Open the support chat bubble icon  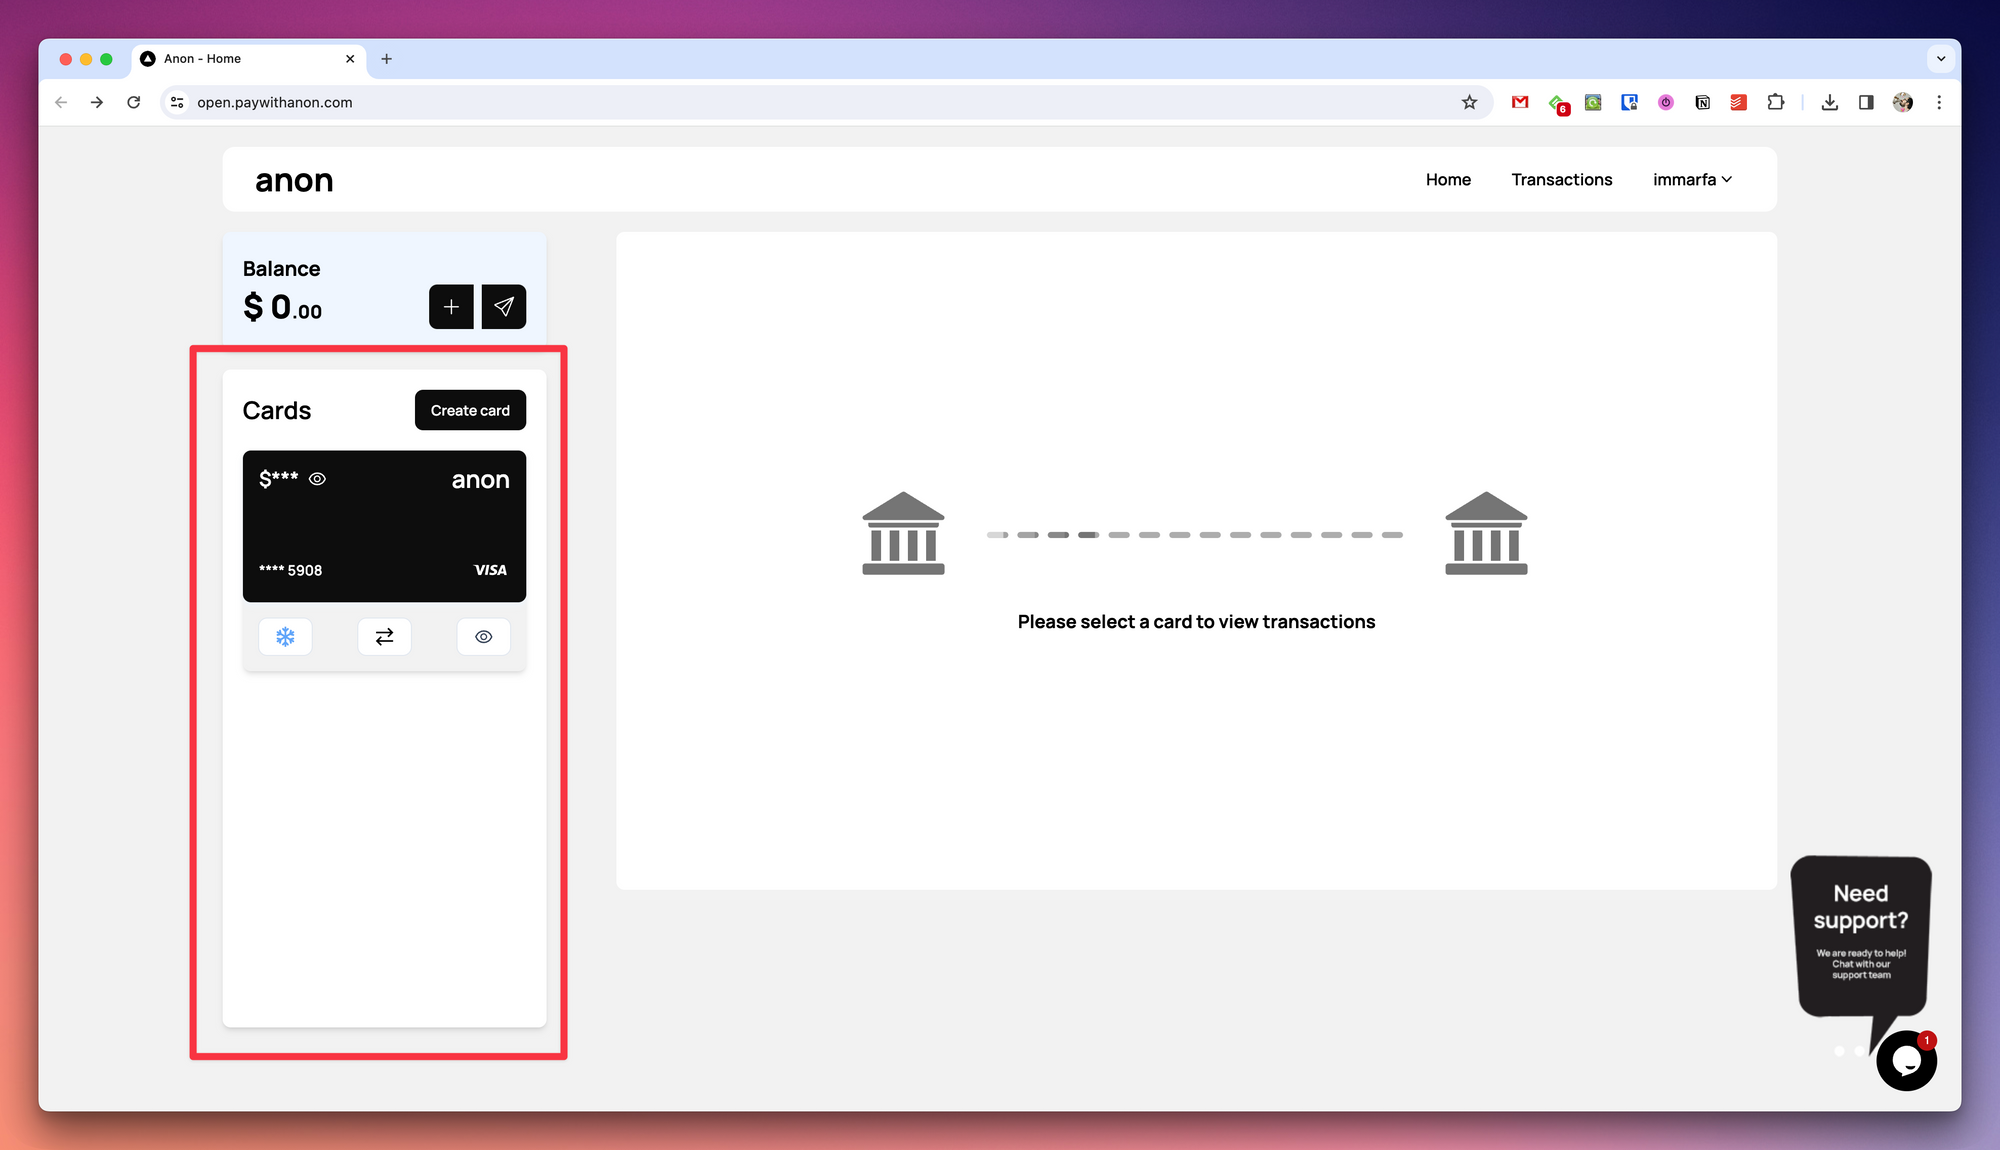coord(1906,1061)
